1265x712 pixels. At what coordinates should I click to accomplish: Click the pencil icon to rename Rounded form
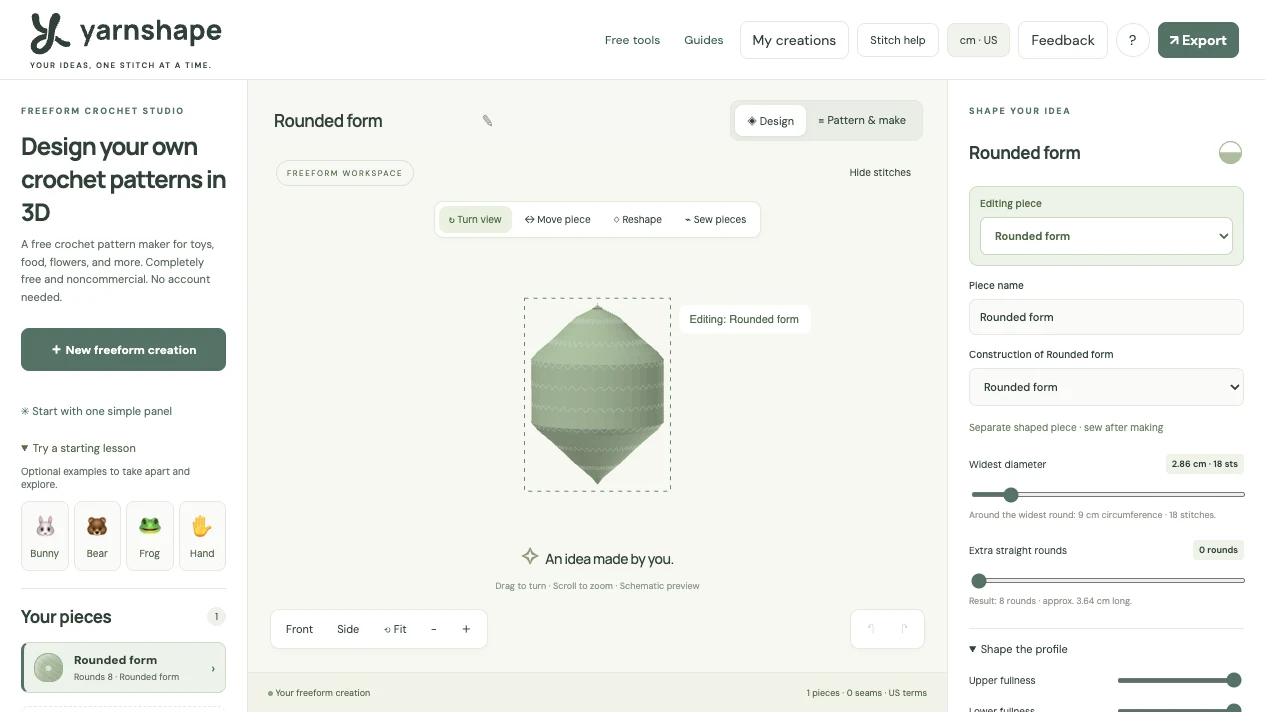click(x=488, y=121)
